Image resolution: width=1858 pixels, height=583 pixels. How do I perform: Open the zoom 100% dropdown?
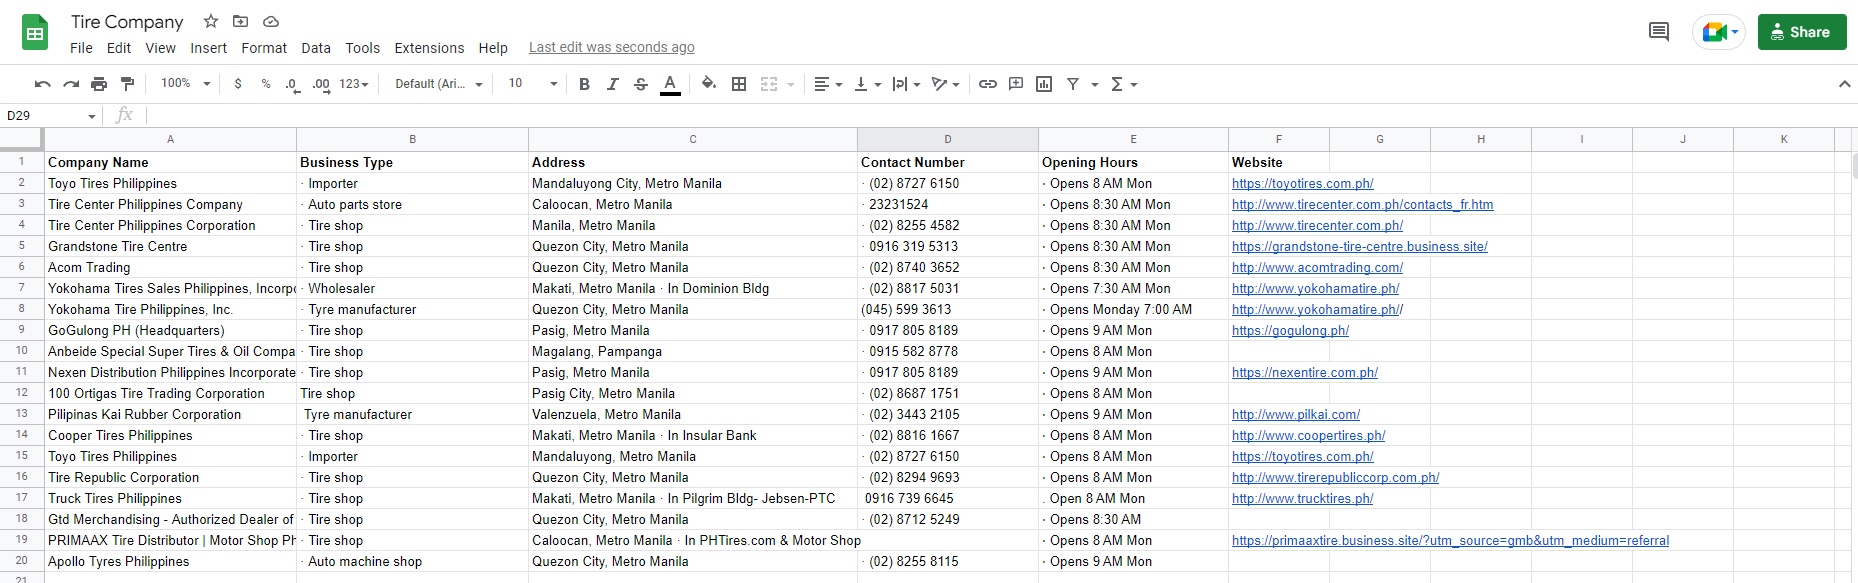pyautogui.click(x=186, y=84)
